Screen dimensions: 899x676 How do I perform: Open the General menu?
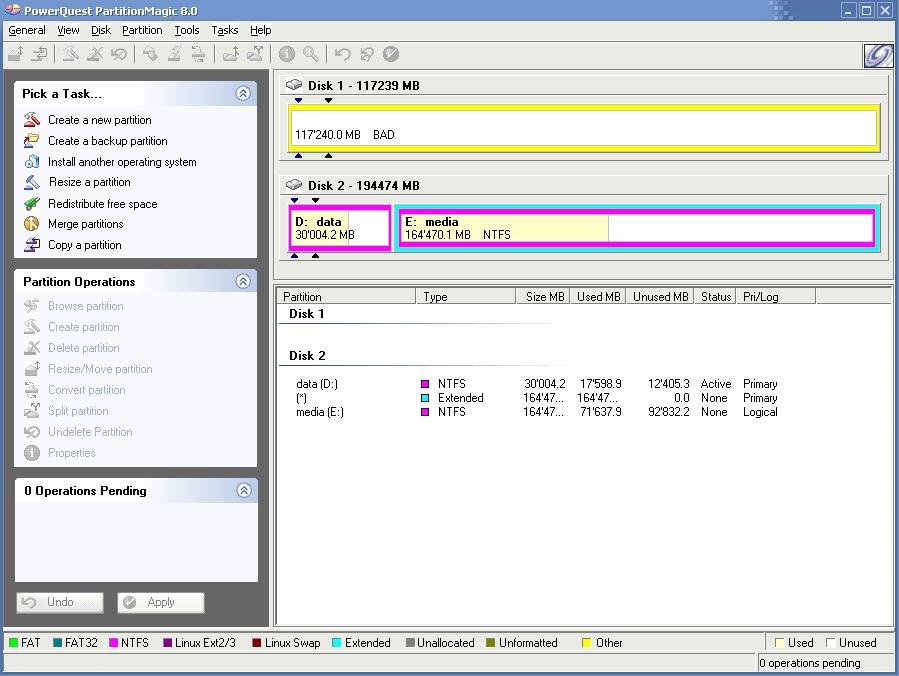26,30
